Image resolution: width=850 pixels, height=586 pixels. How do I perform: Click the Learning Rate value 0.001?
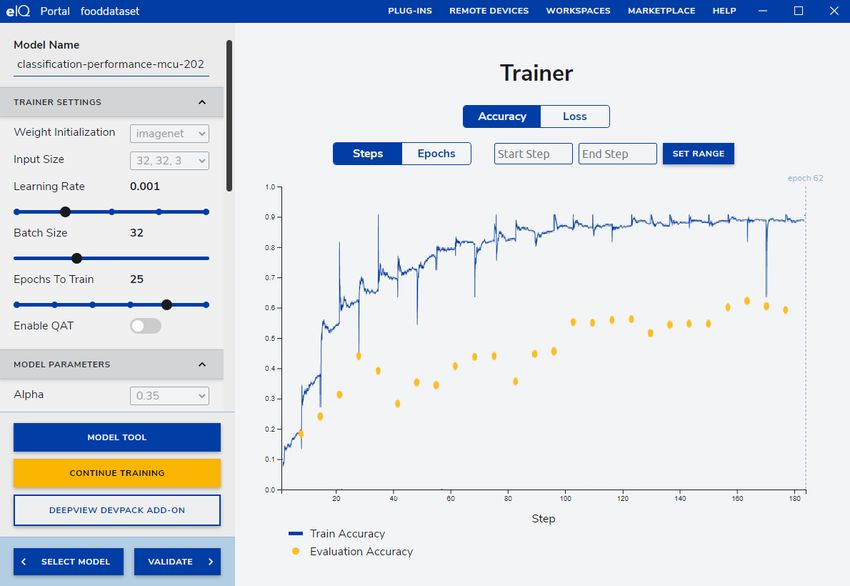click(x=145, y=186)
